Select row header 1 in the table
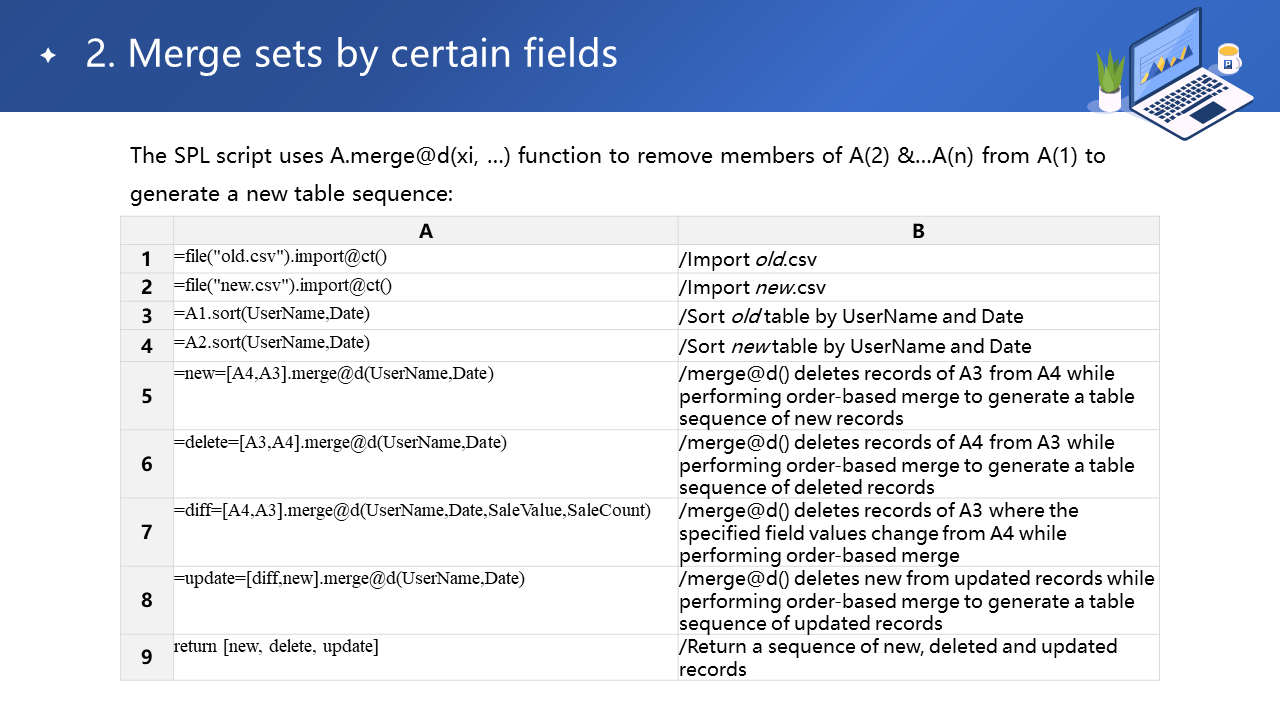 (x=147, y=259)
